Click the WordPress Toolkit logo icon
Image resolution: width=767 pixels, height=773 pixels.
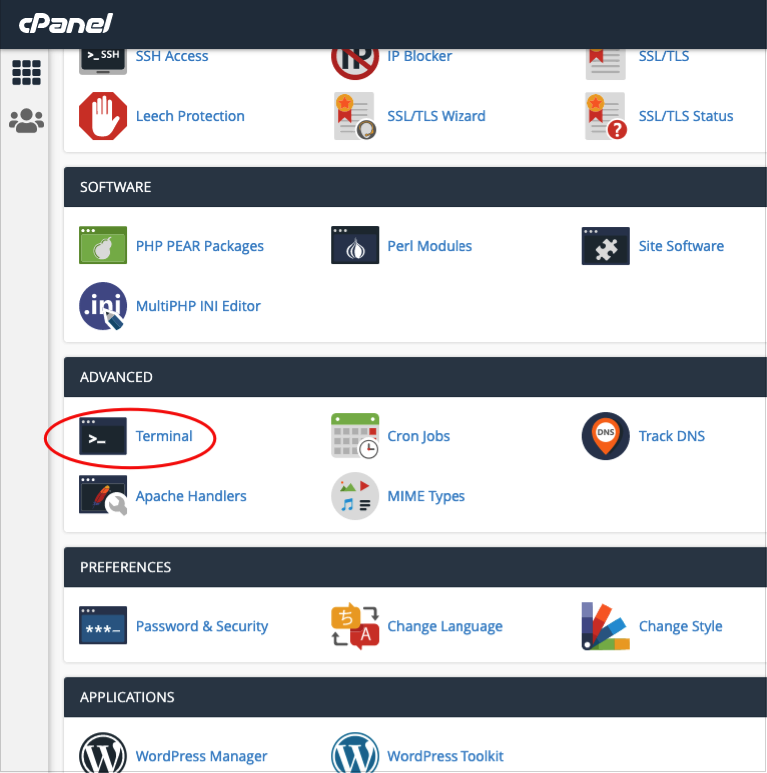point(355,753)
